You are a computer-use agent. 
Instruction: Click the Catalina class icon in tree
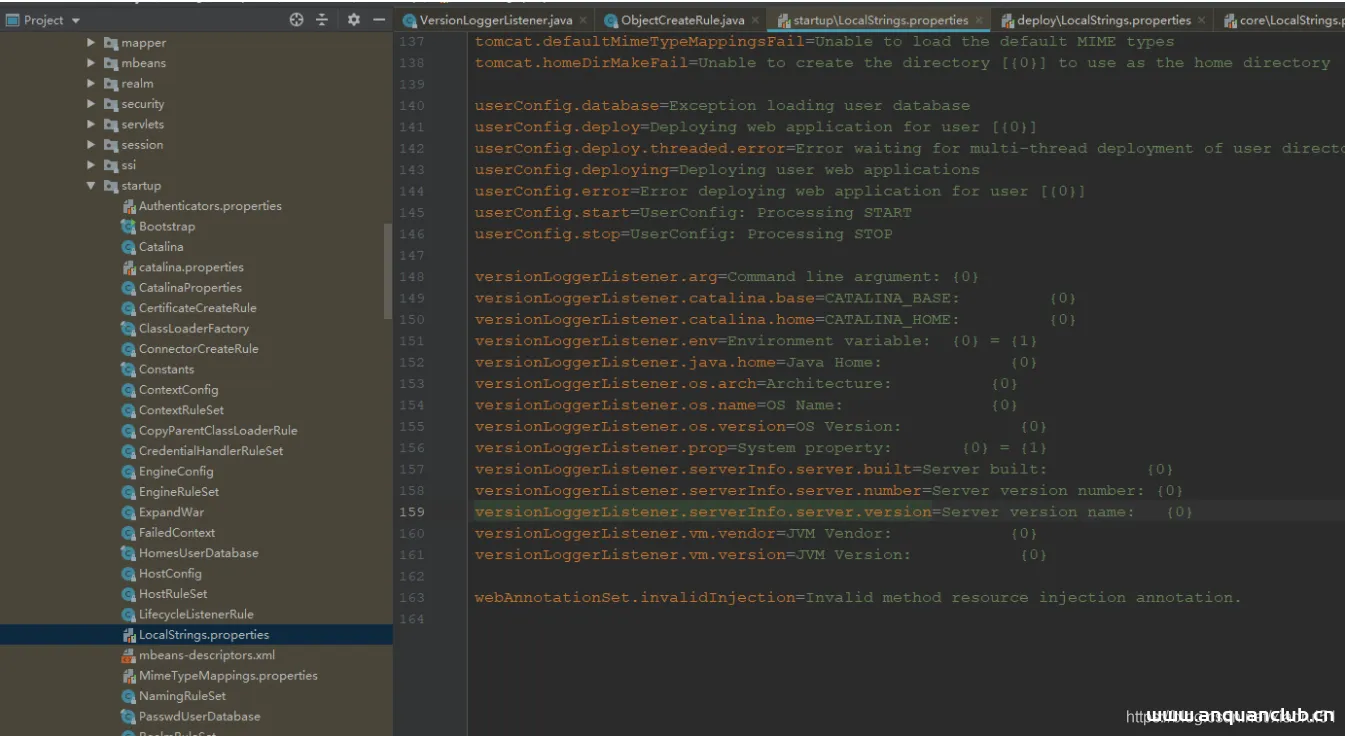click(x=128, y=247)
